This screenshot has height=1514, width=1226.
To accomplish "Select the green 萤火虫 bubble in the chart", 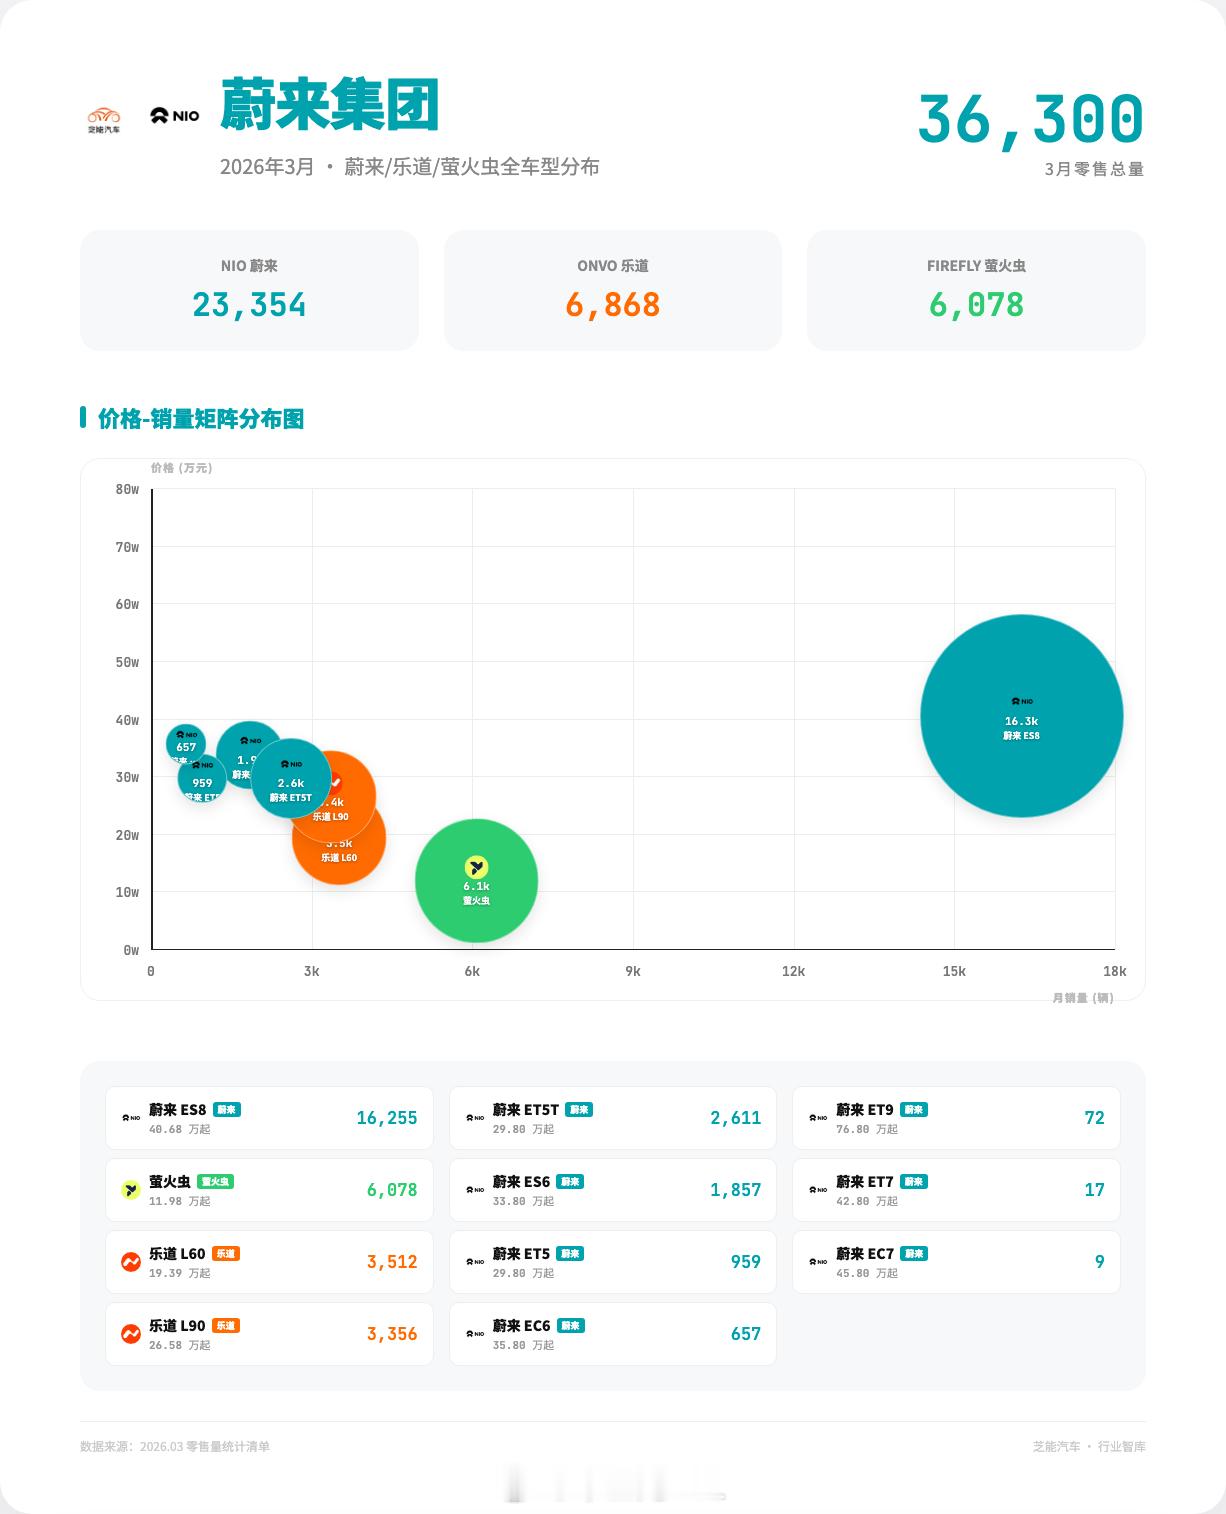I will [x=476, y=880].
